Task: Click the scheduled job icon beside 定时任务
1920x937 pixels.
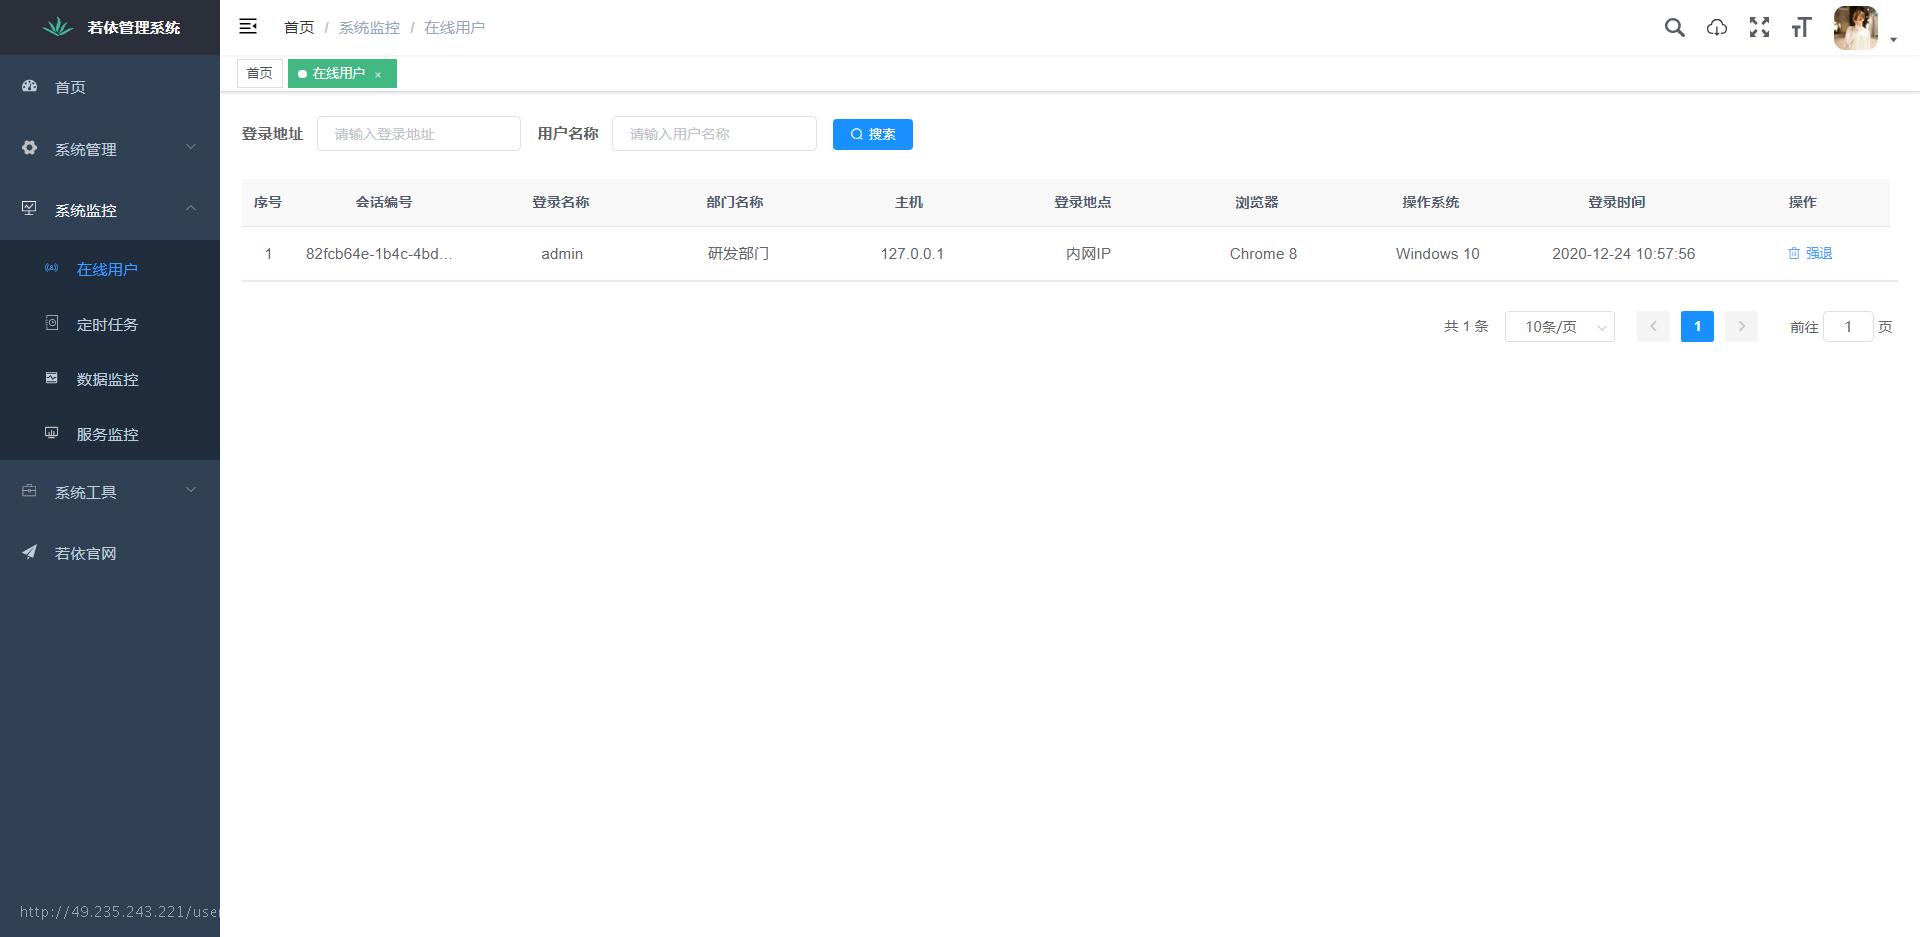Action: (52, 323)
